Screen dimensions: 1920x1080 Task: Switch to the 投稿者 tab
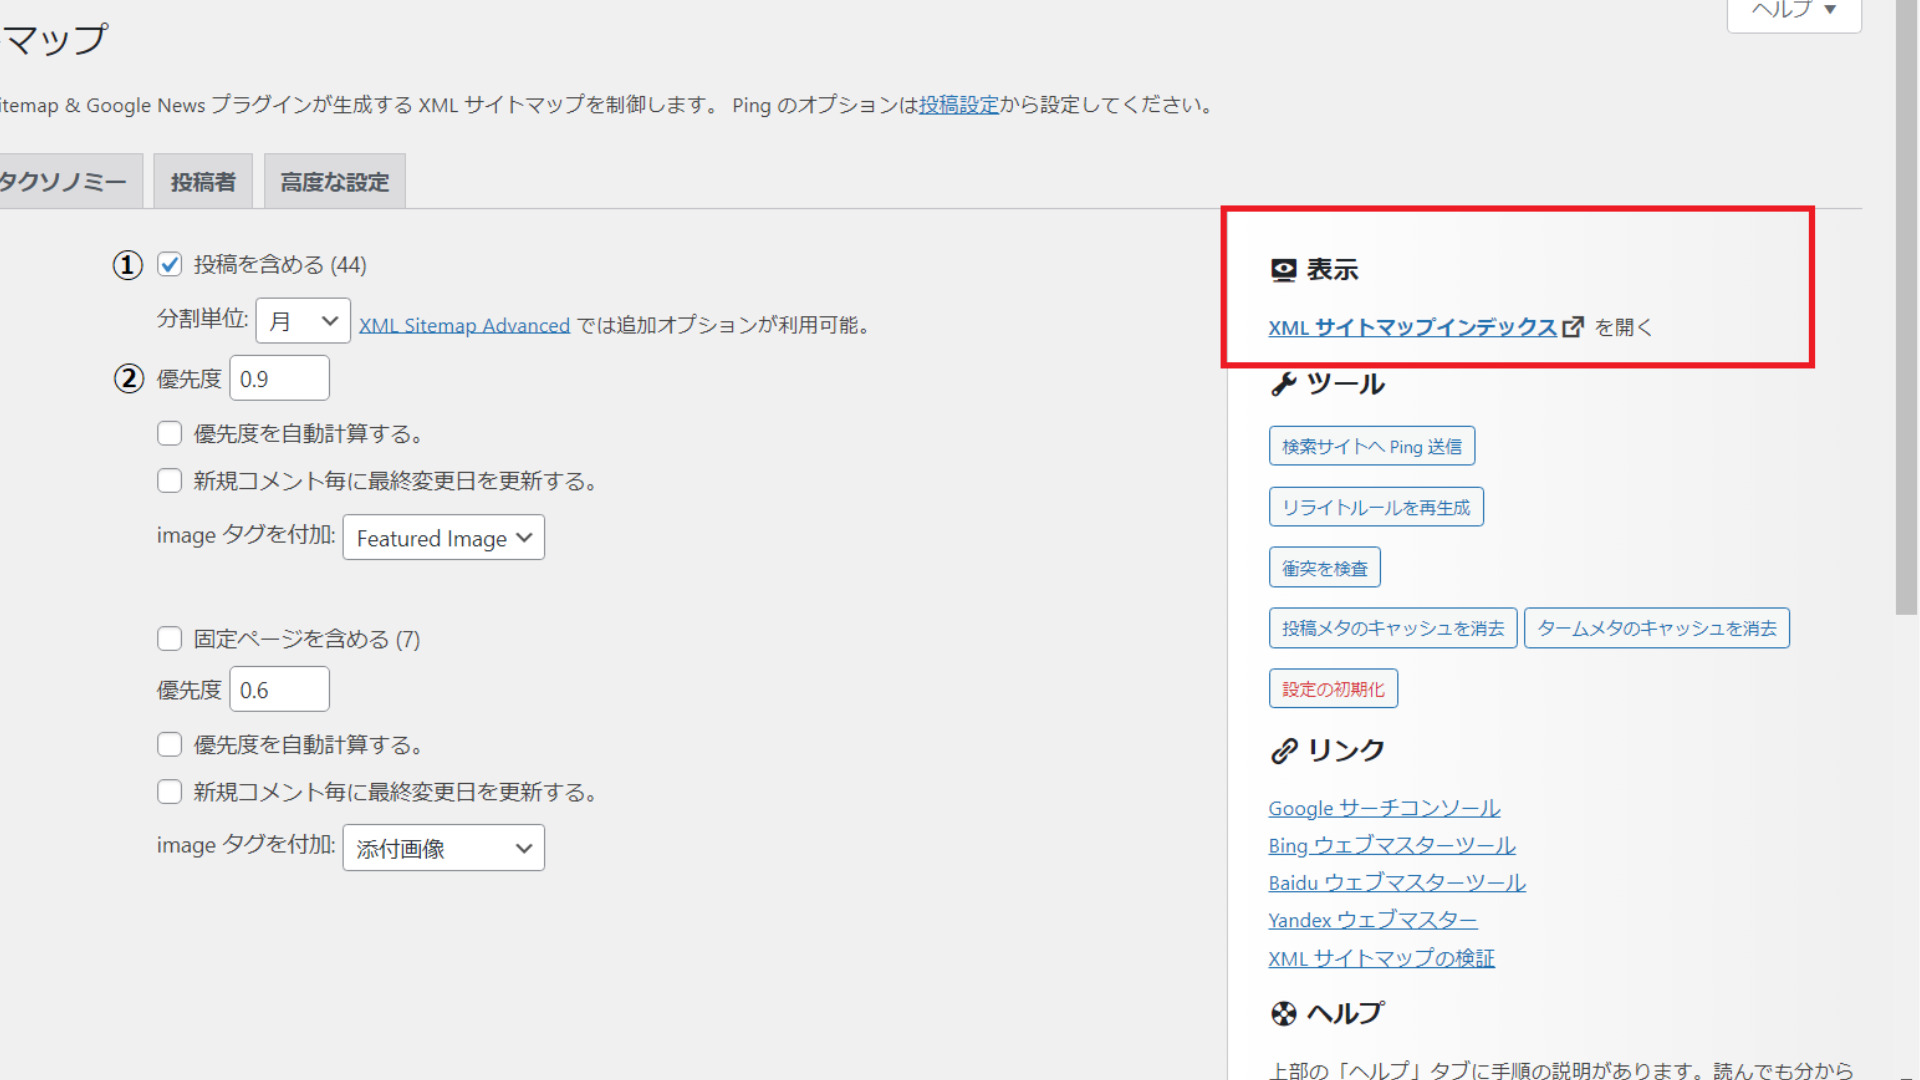pyautogui.click(x=203, y=182)
